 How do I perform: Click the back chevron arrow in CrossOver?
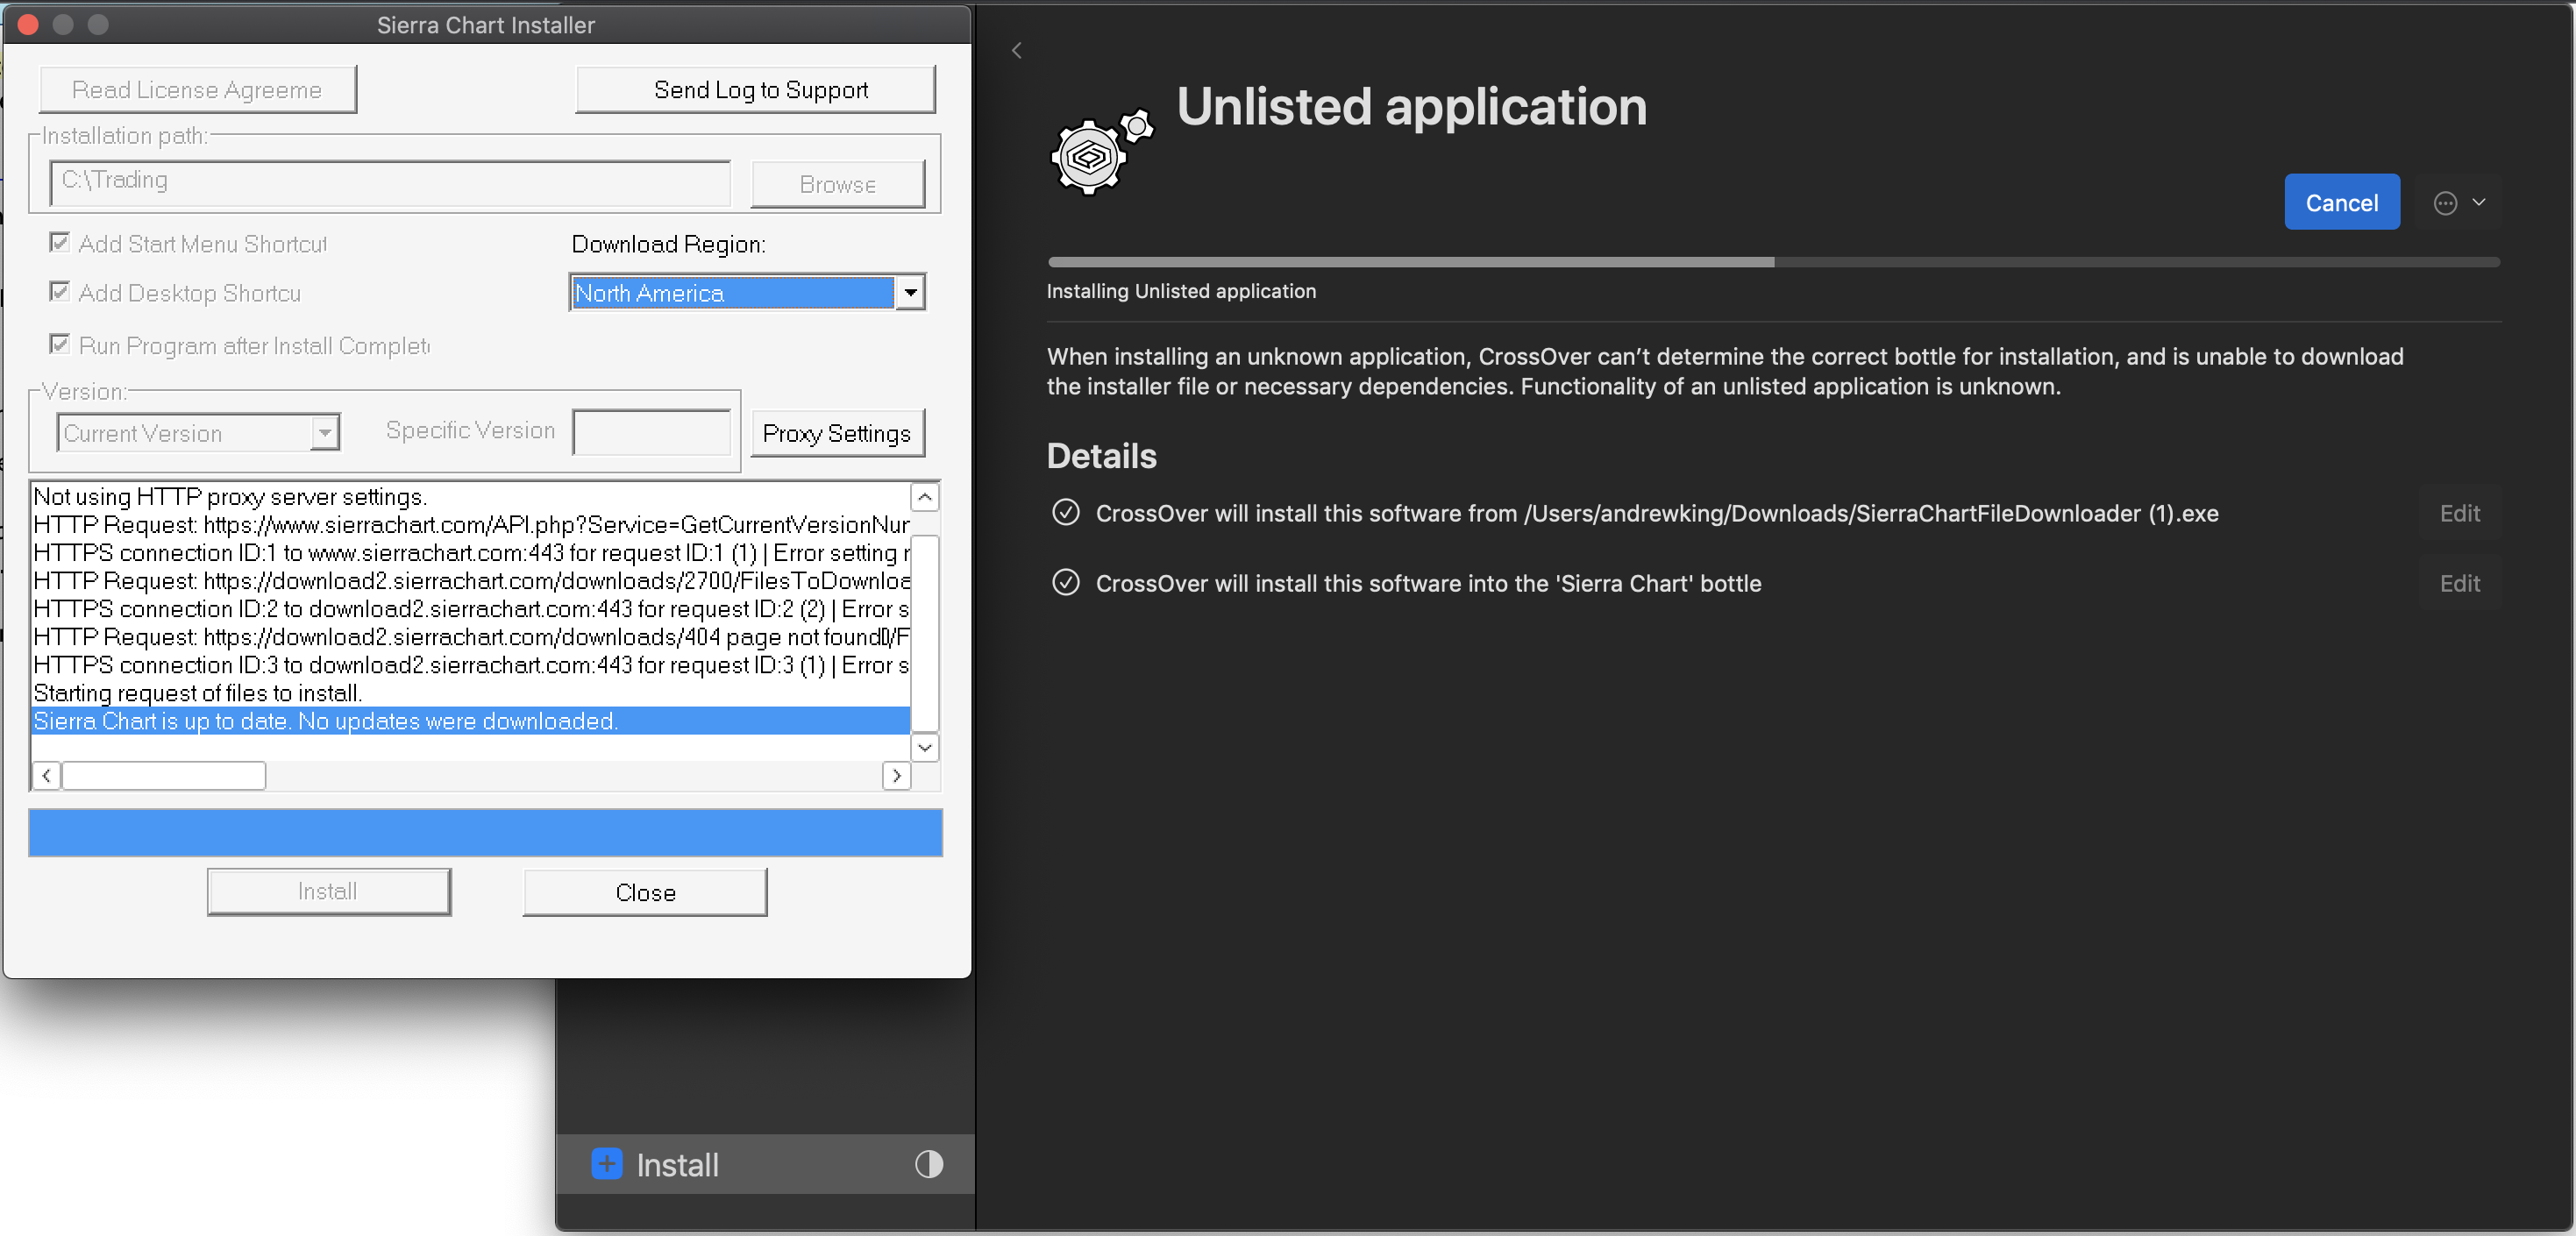[1016, 50]
